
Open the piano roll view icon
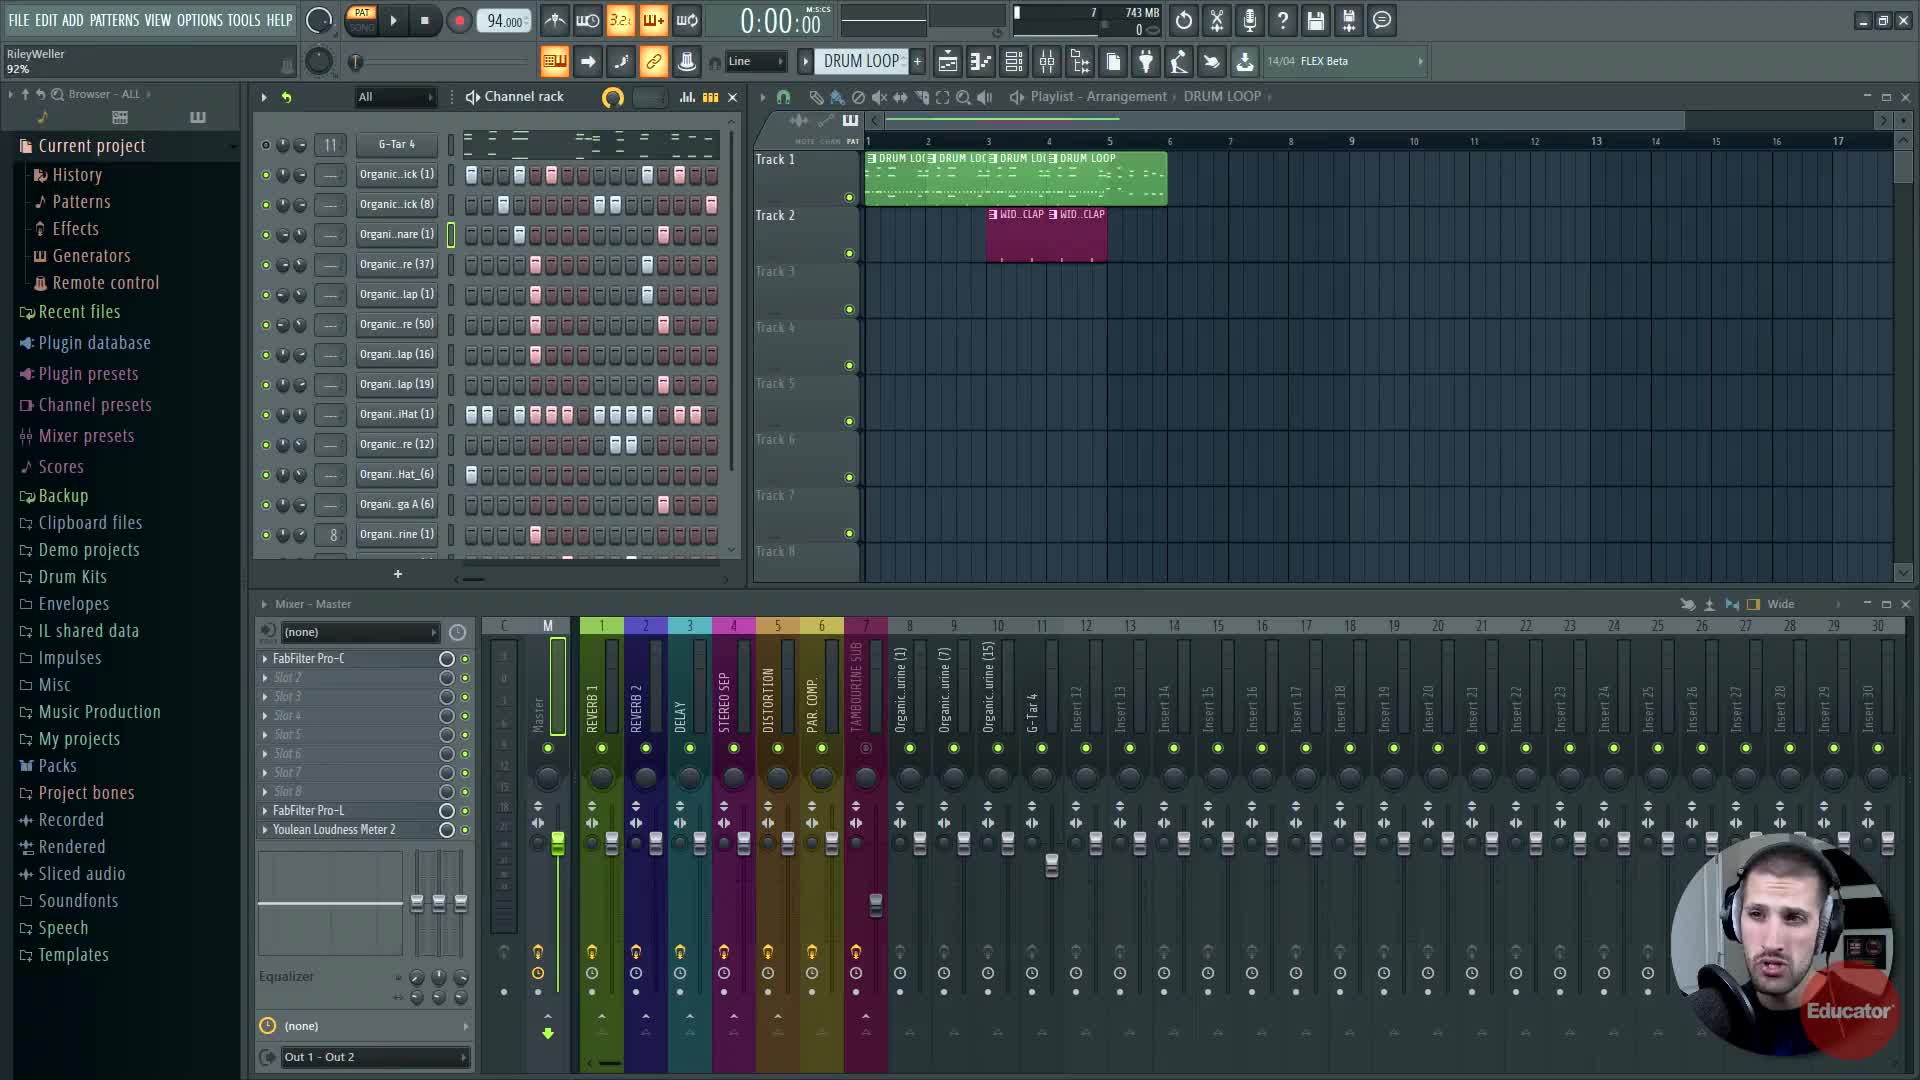[980, 62]
